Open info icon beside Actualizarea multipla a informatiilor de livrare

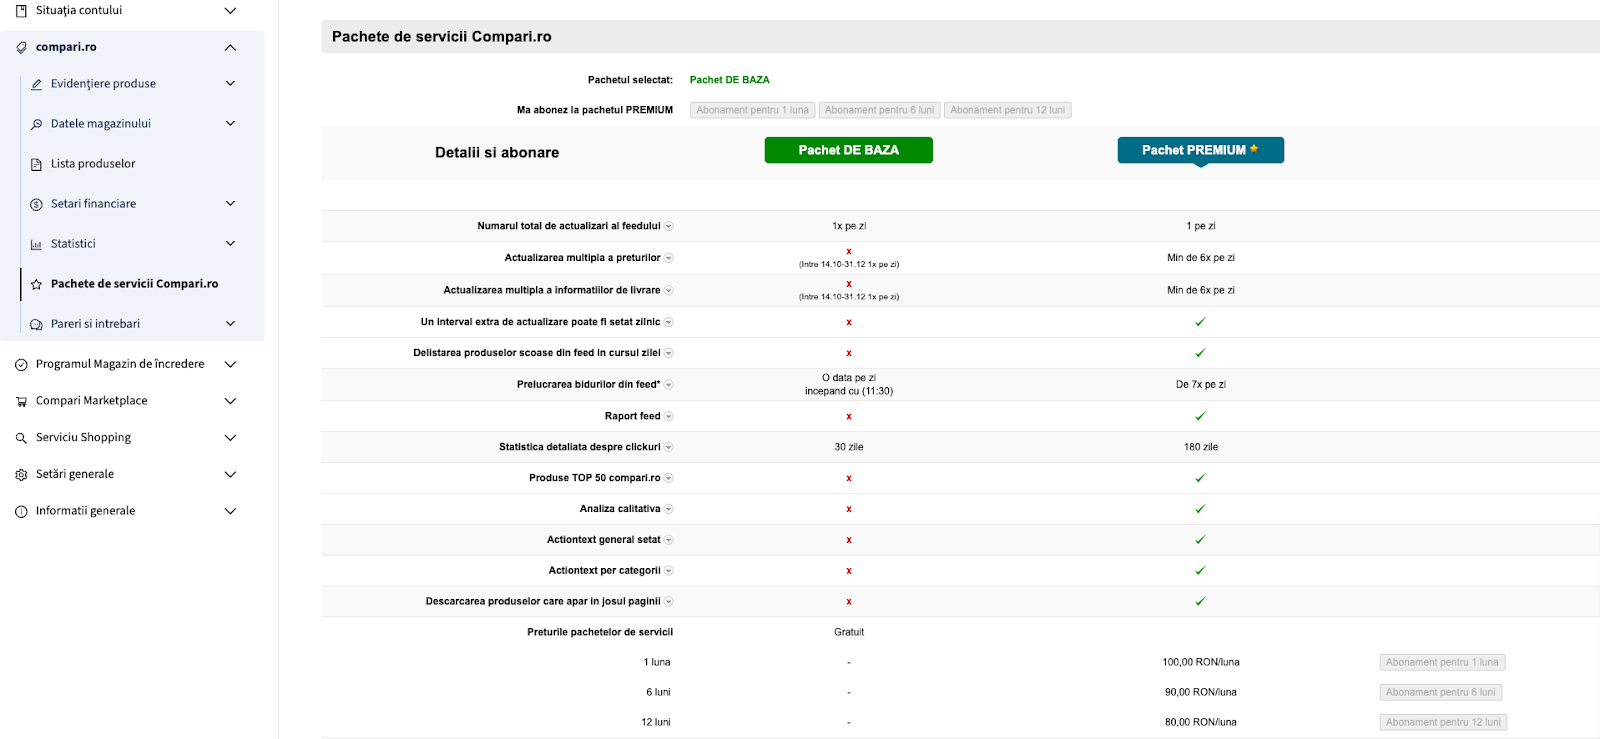coord(669,290)
